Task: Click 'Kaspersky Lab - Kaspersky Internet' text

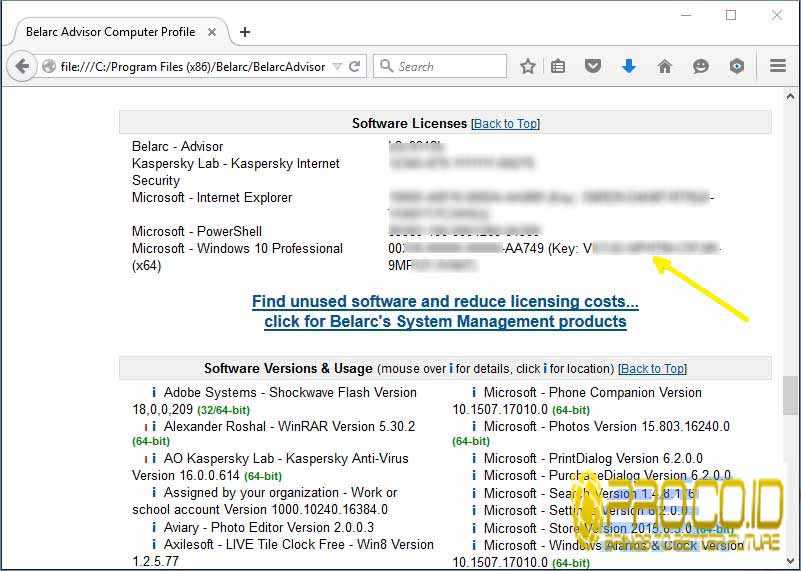Action: [x=235, y=163]
